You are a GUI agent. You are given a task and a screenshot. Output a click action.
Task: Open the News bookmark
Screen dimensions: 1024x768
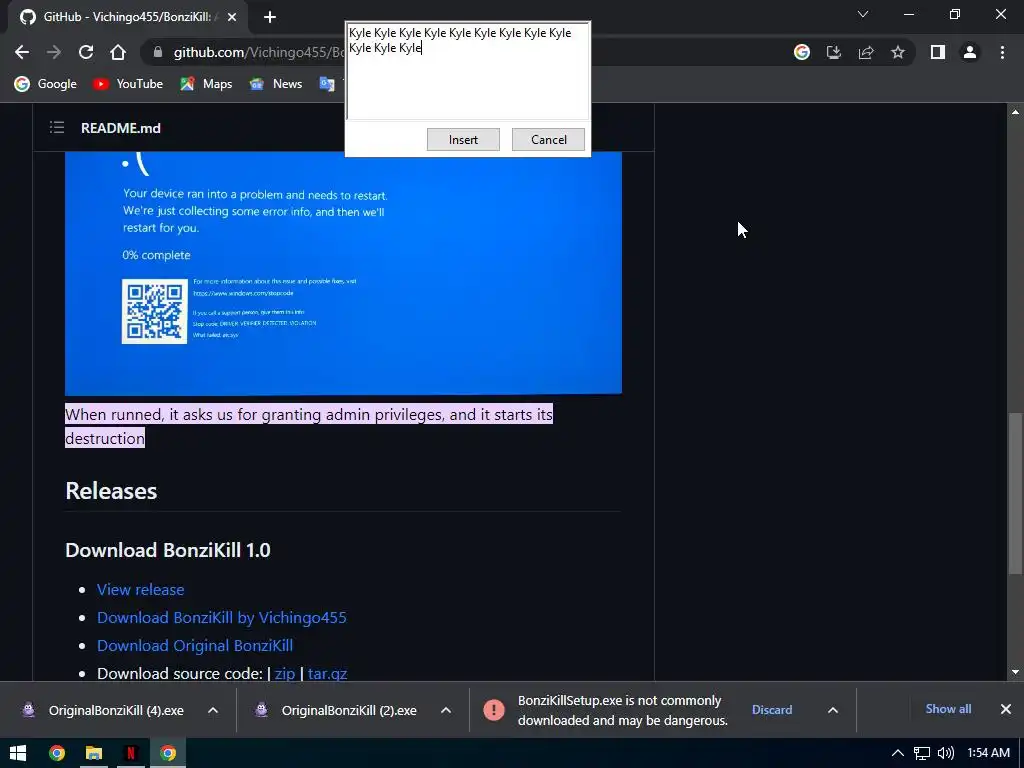[x=276, y=84]
